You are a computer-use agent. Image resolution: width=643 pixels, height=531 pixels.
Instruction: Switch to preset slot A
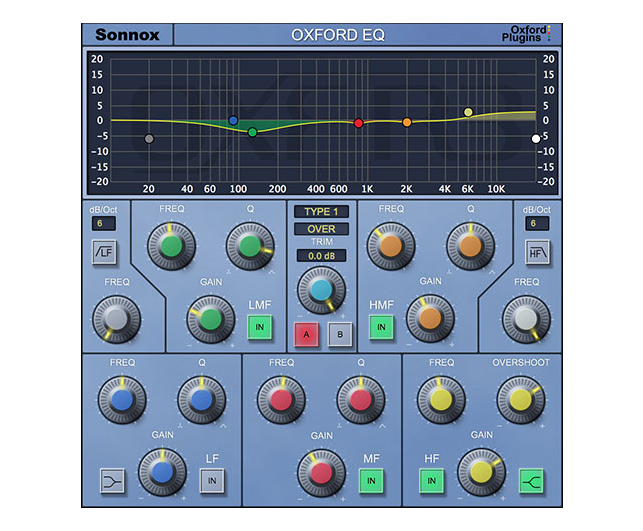(x=306, y=334)
